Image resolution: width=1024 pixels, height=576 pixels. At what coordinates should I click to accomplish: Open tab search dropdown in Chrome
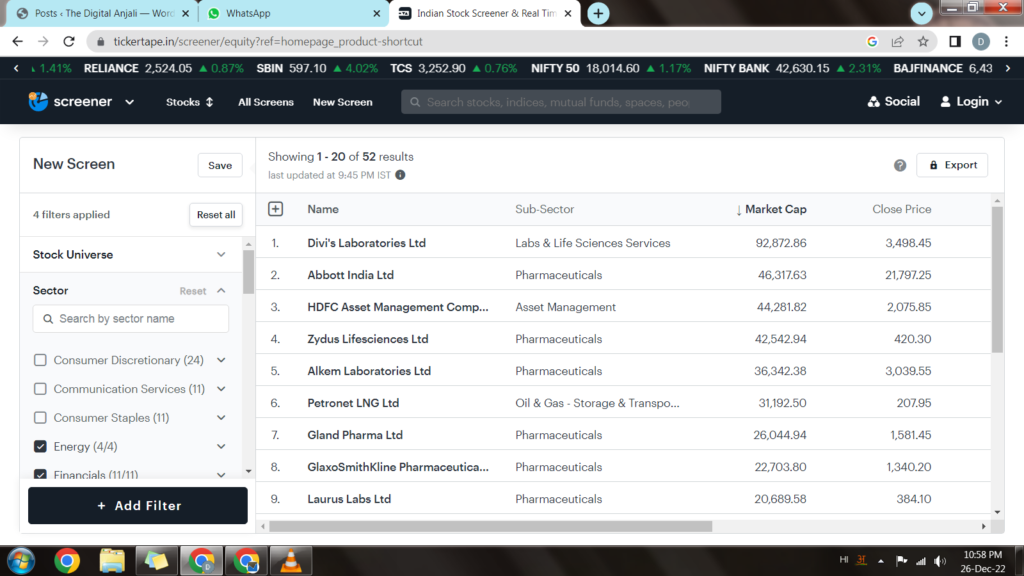[x=921, y=13]
